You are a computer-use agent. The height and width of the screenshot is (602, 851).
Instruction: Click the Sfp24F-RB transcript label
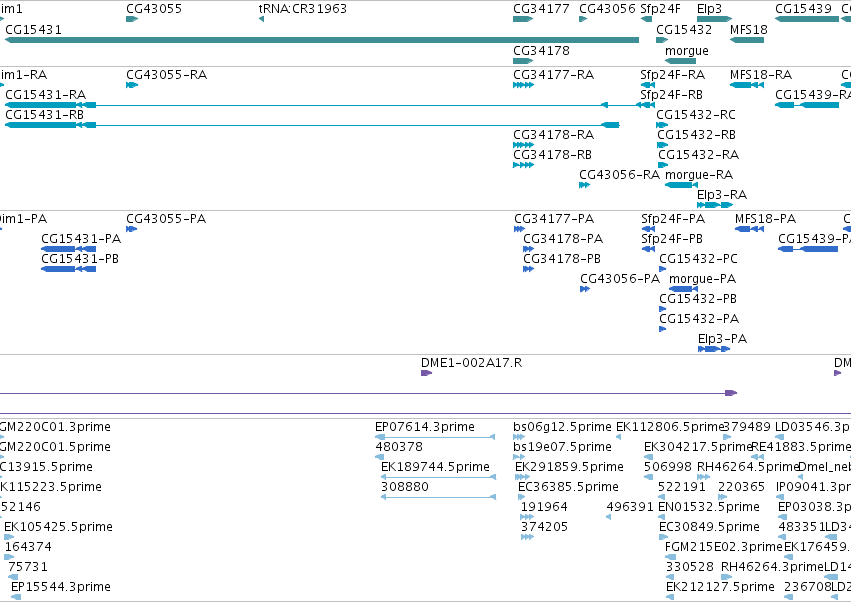[671, 94]
